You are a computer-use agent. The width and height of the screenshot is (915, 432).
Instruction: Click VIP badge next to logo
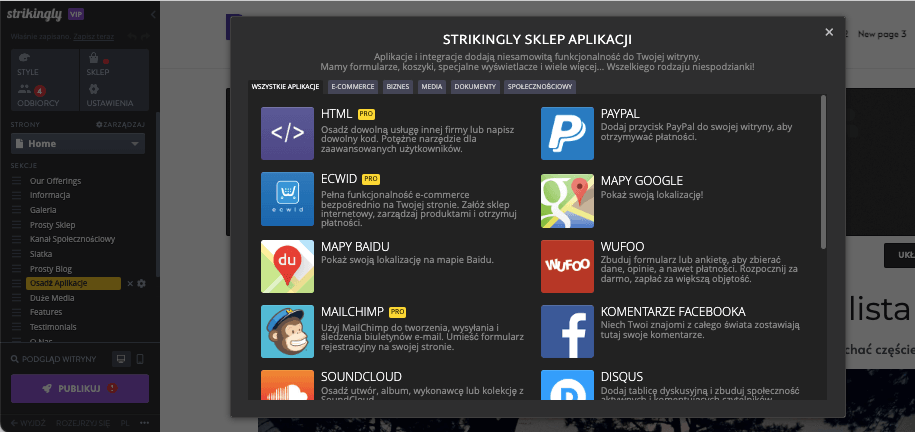tap(76, 15)
